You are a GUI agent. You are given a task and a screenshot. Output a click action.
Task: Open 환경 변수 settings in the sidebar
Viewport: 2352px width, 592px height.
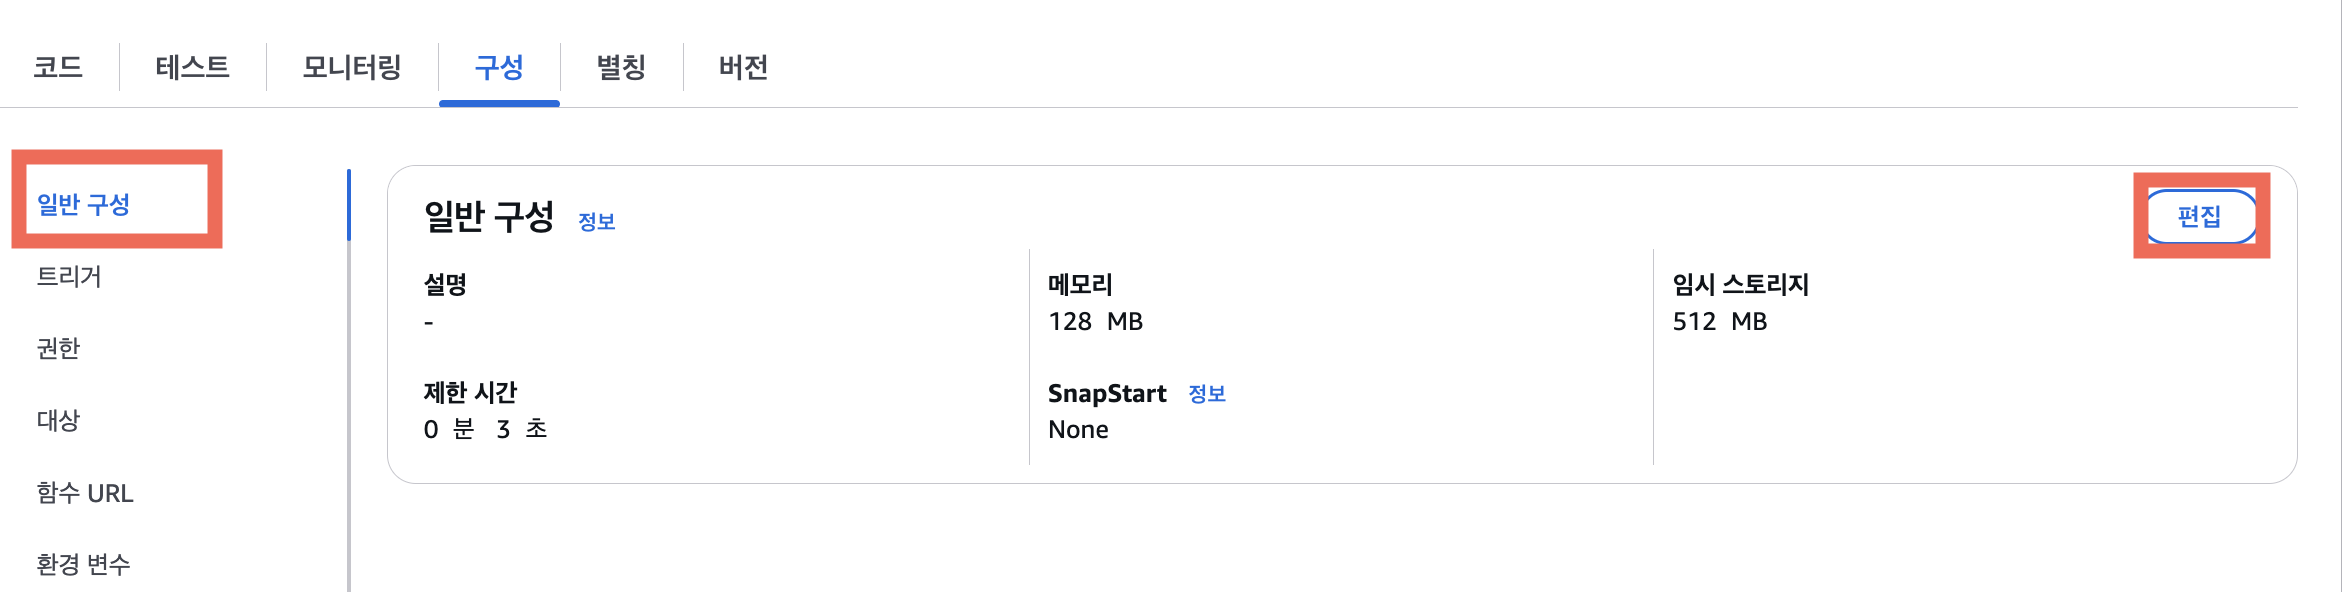(84, 564)
